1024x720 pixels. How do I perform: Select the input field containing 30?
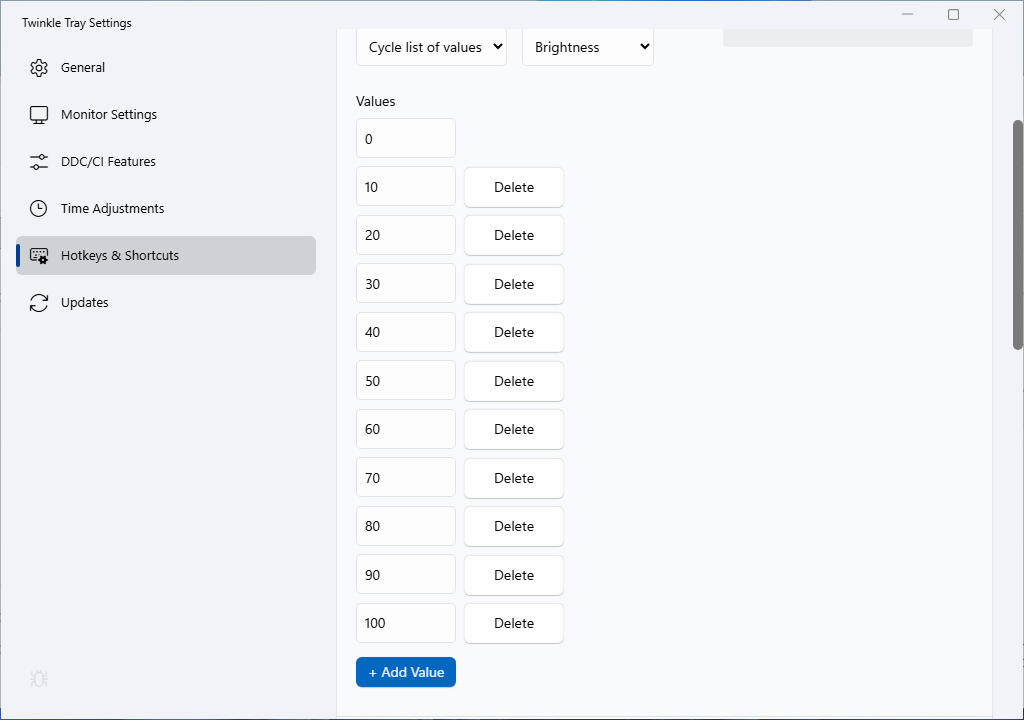pos(406,284)
